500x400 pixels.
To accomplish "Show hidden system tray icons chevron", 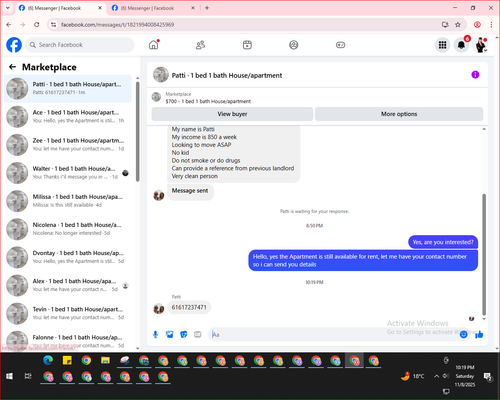I will coord(436,376).
